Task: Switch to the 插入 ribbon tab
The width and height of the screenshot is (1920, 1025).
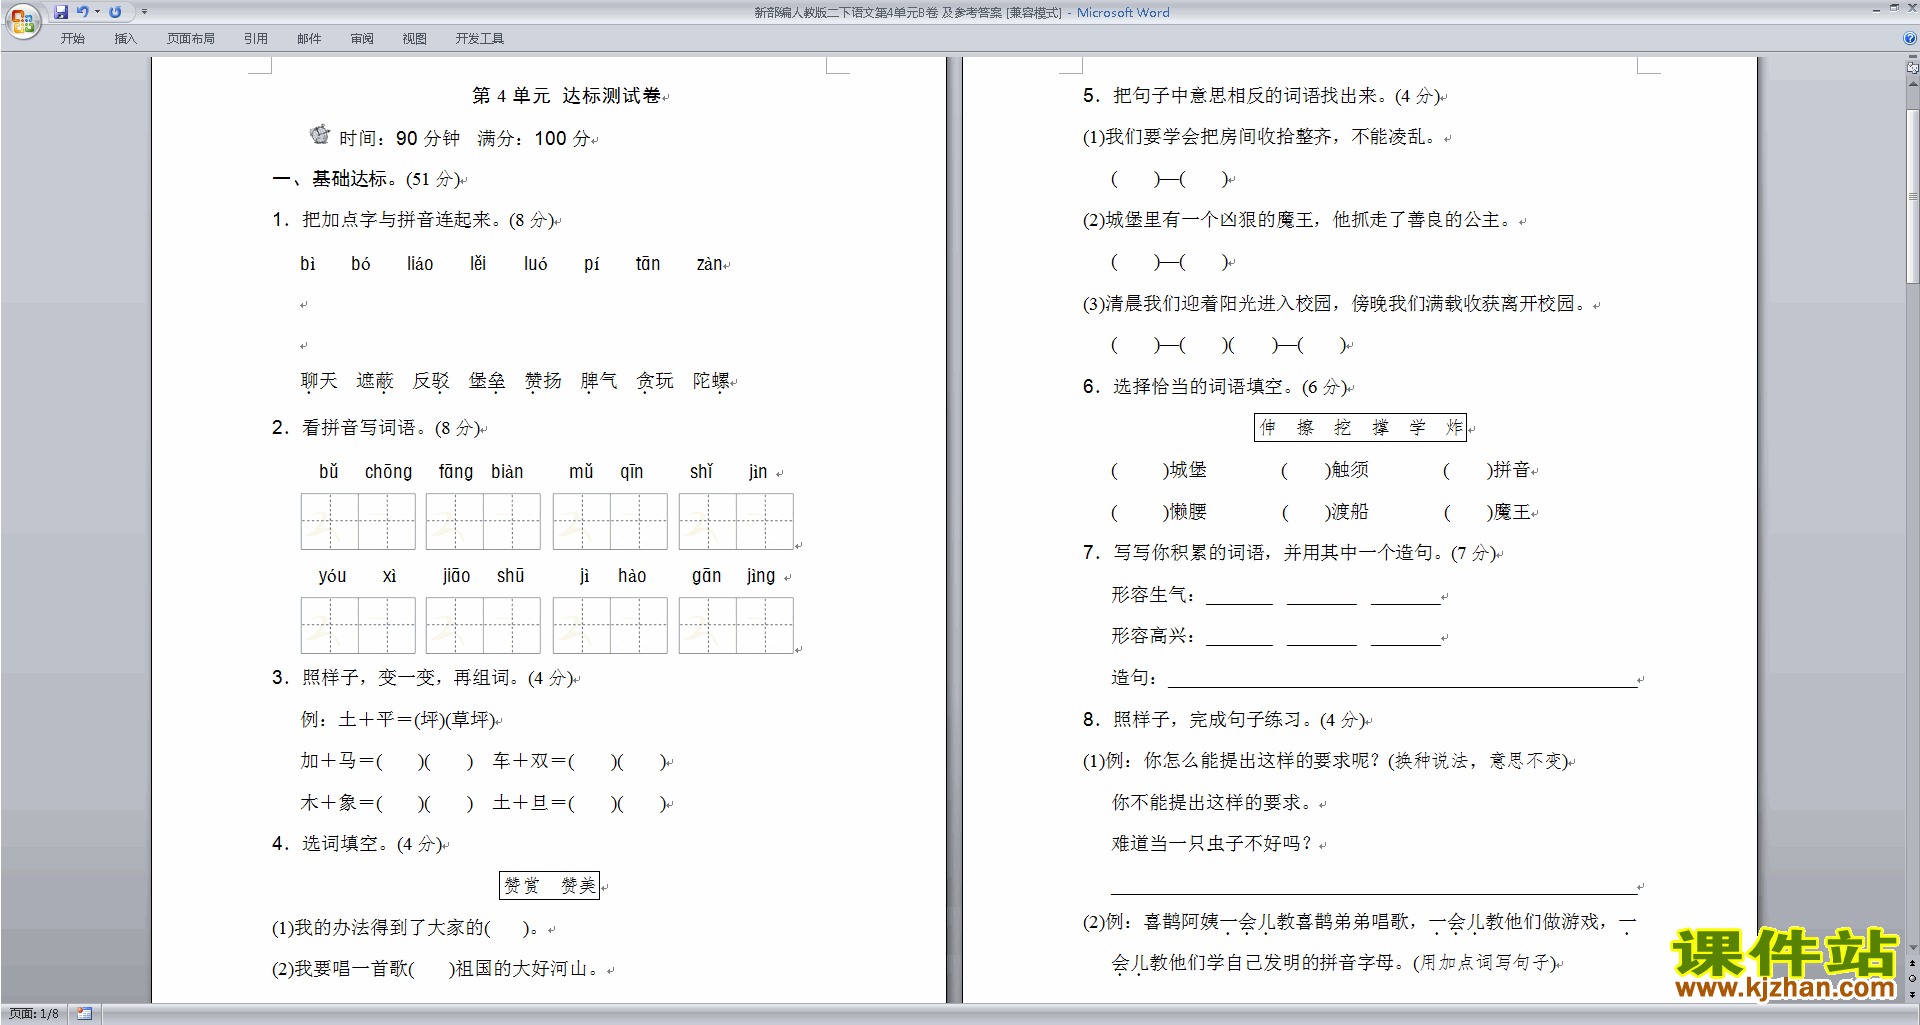Action: click(x=125, y=39)
